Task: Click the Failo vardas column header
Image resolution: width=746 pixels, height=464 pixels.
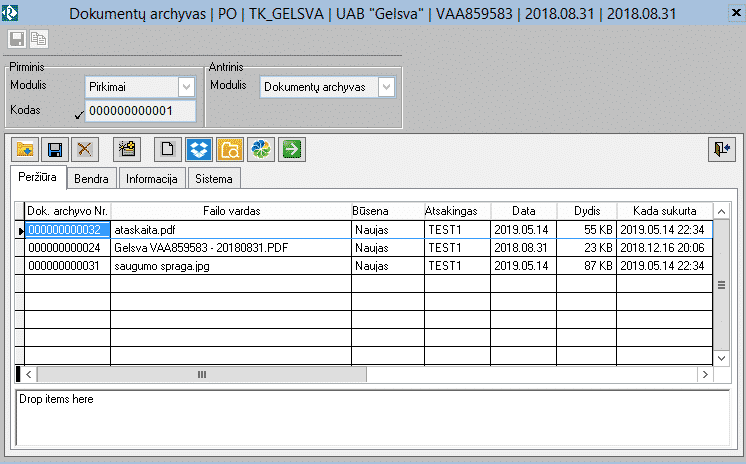Action: coord(230,211)
